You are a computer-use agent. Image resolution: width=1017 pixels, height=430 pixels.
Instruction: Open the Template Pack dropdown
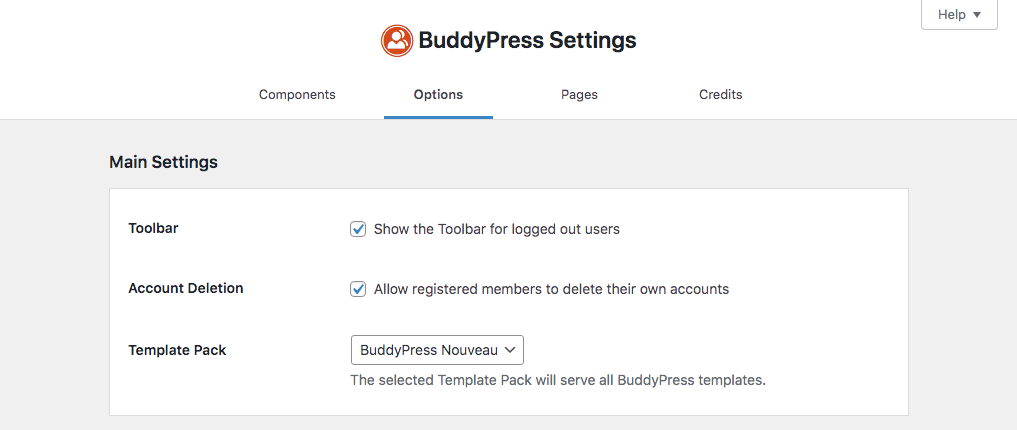tap(437, 350)
